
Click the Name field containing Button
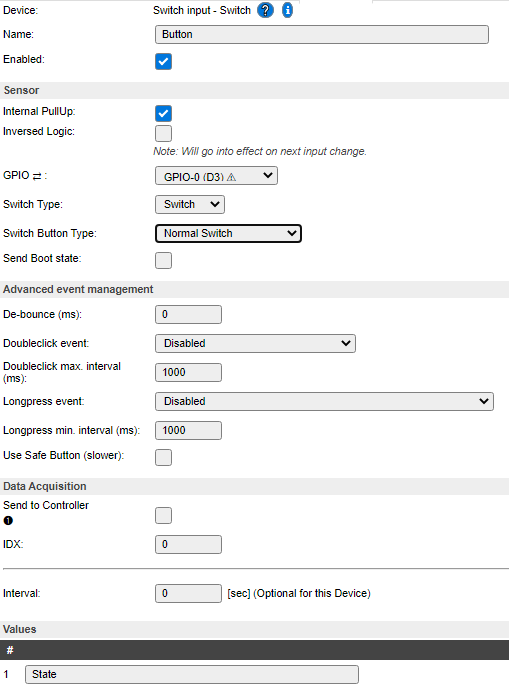[x=322, y=35]
